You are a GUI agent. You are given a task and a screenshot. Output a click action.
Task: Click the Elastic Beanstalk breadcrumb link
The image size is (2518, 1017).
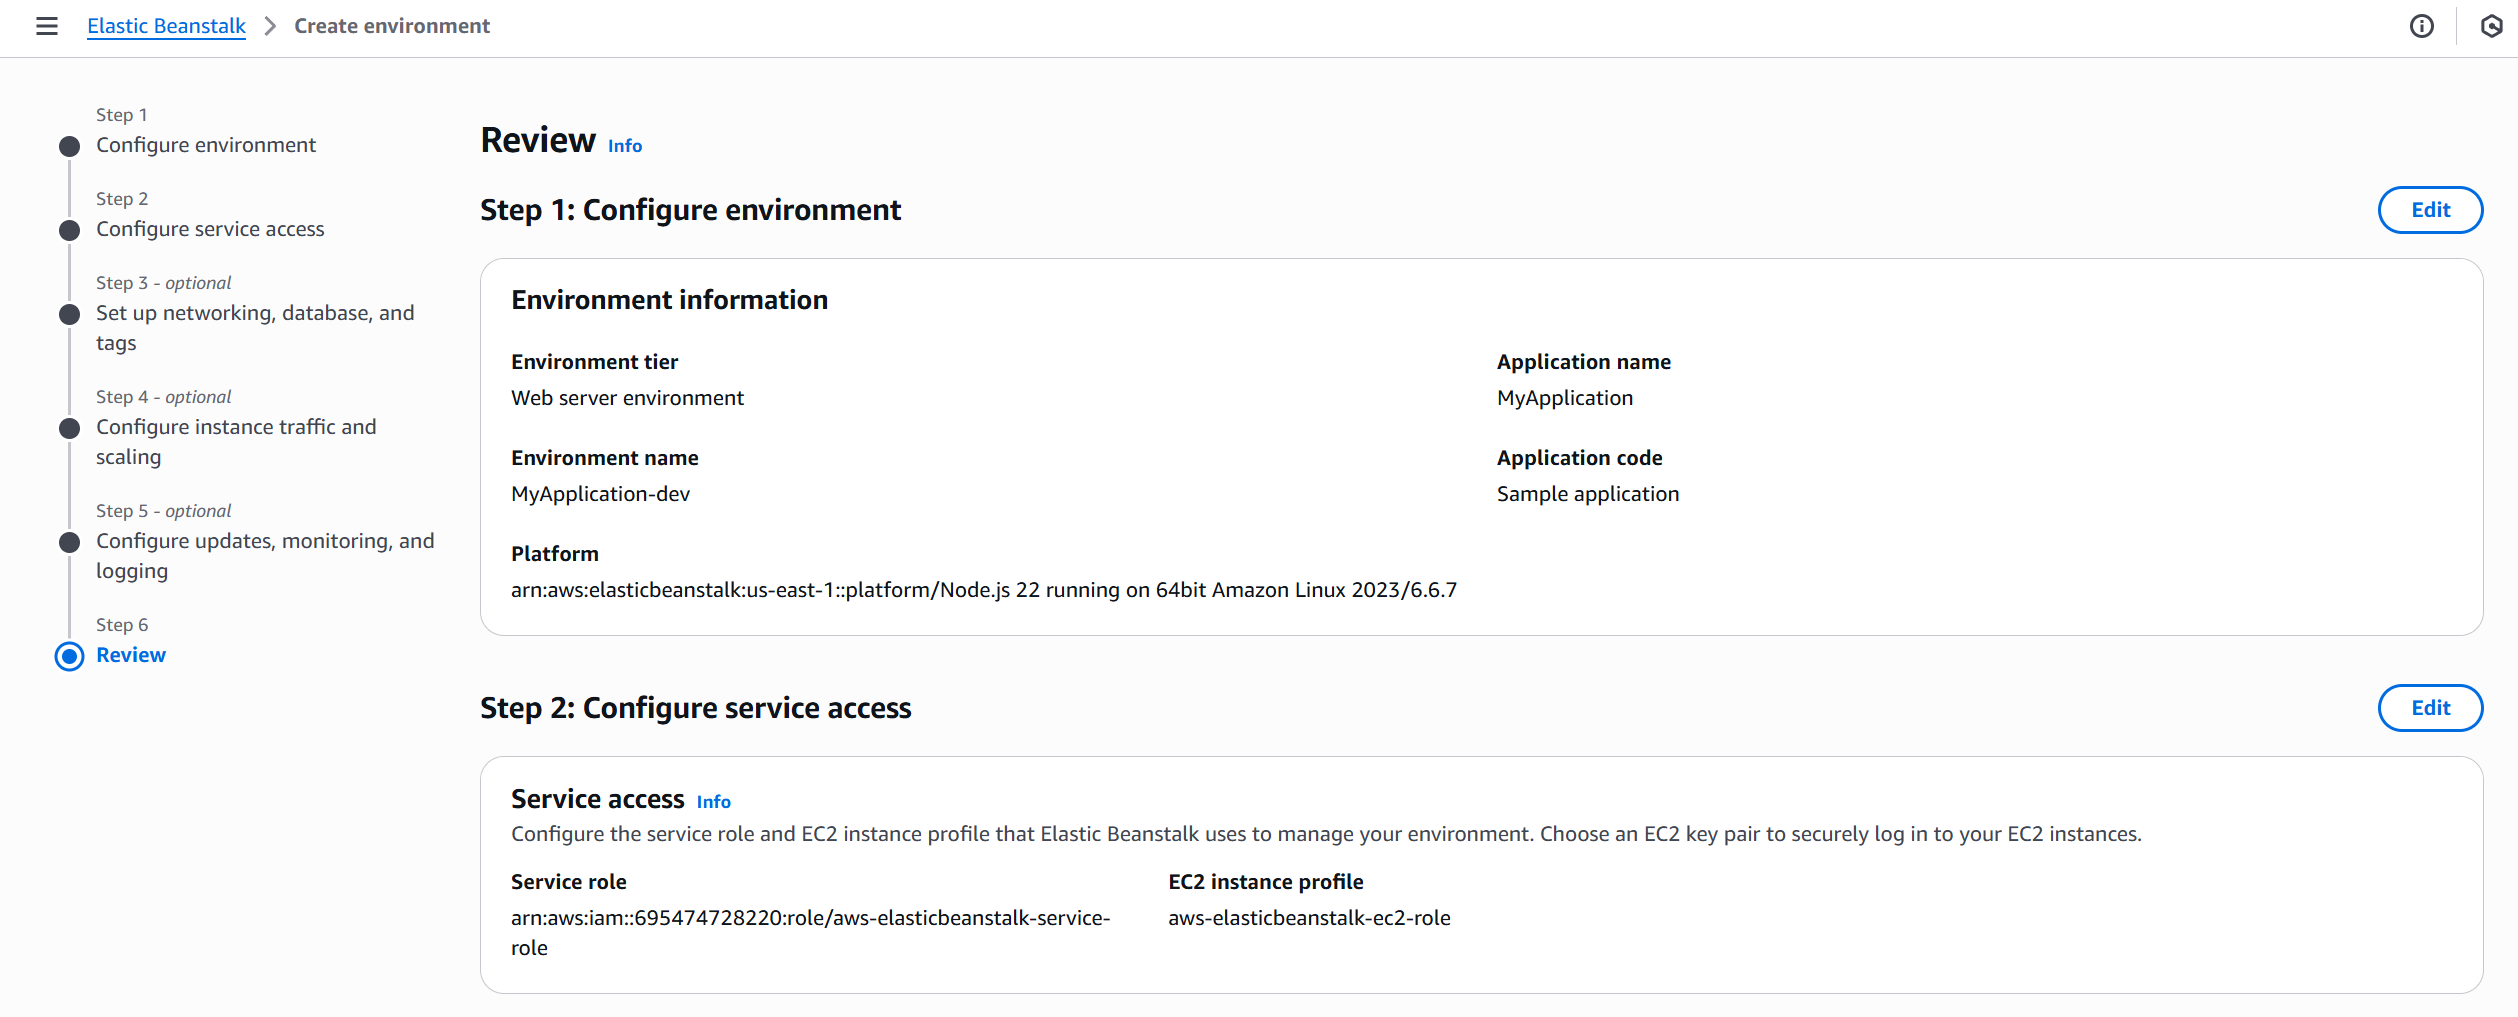[x=166, y=26]
